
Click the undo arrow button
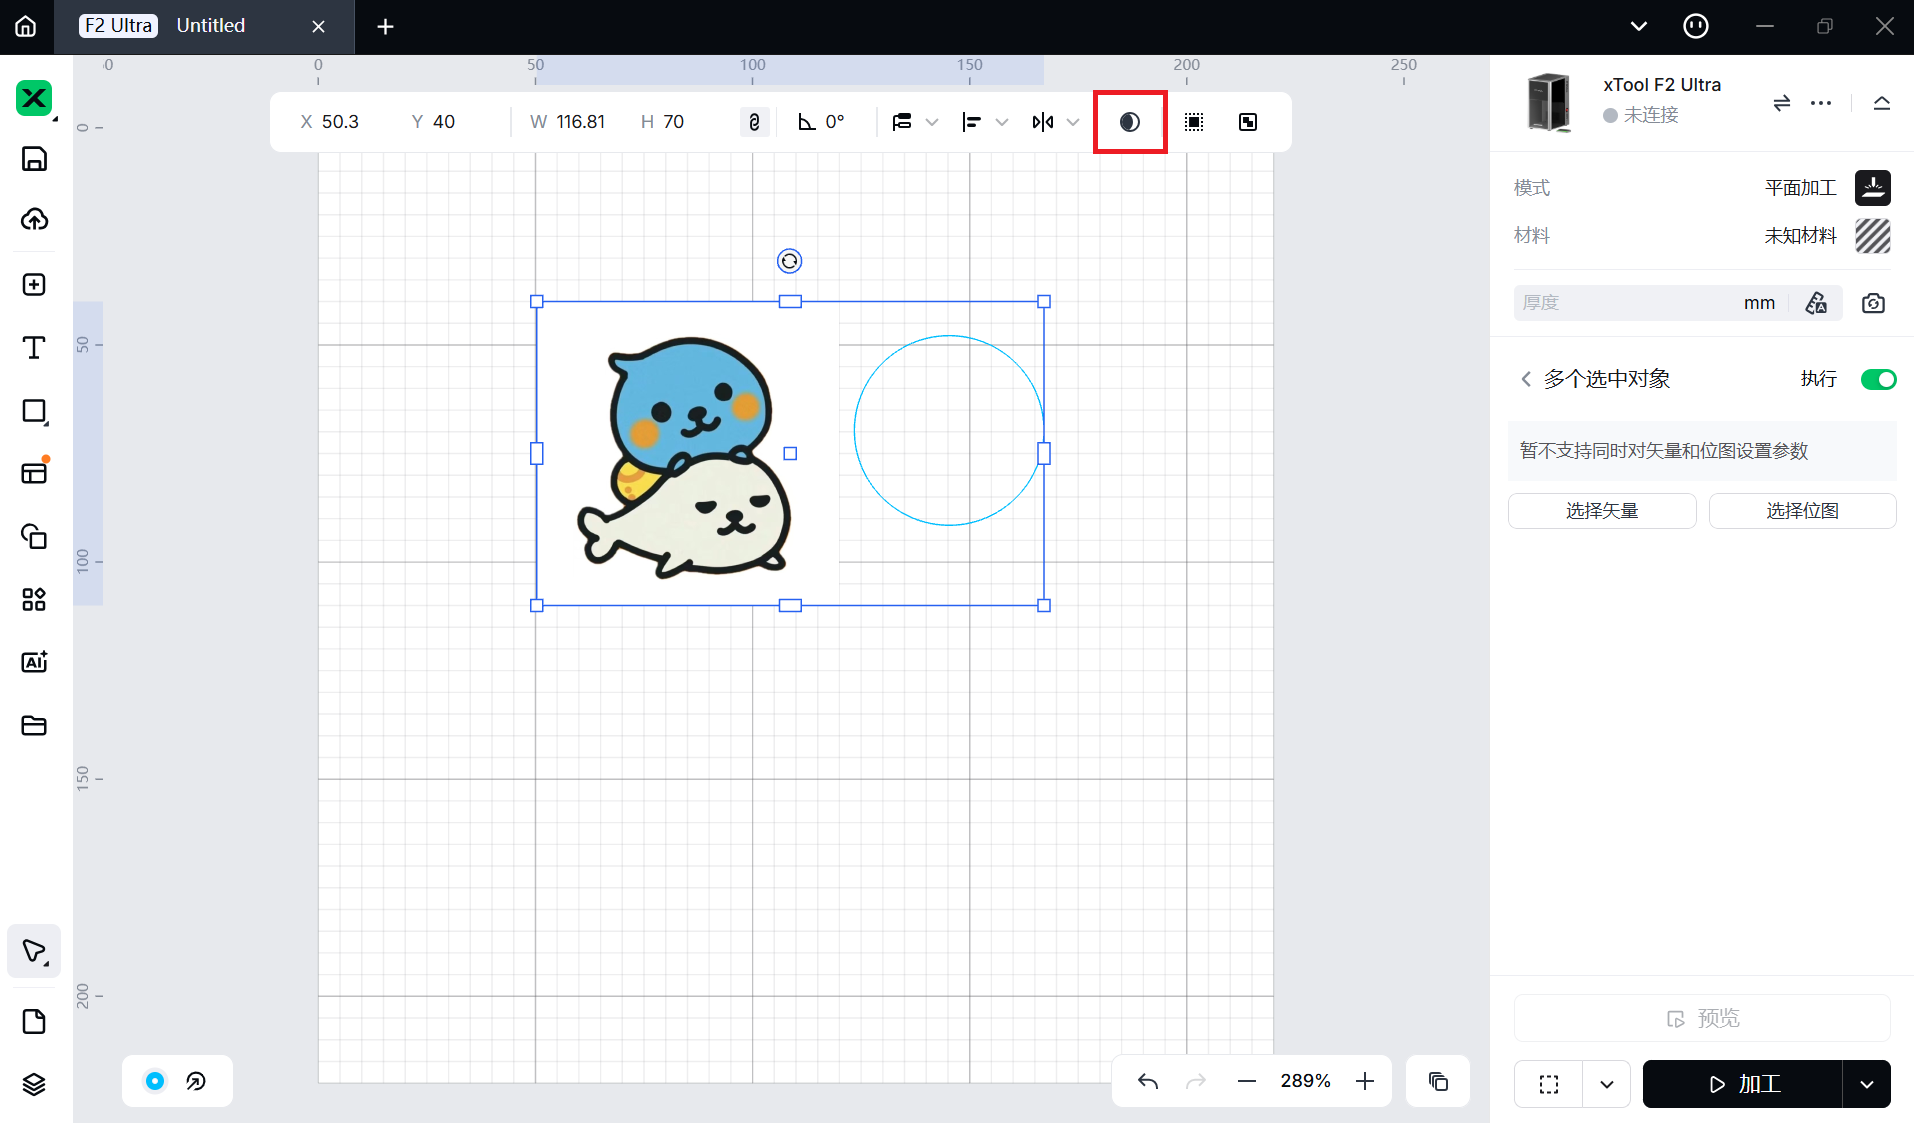click(x=1148, y=1081)
